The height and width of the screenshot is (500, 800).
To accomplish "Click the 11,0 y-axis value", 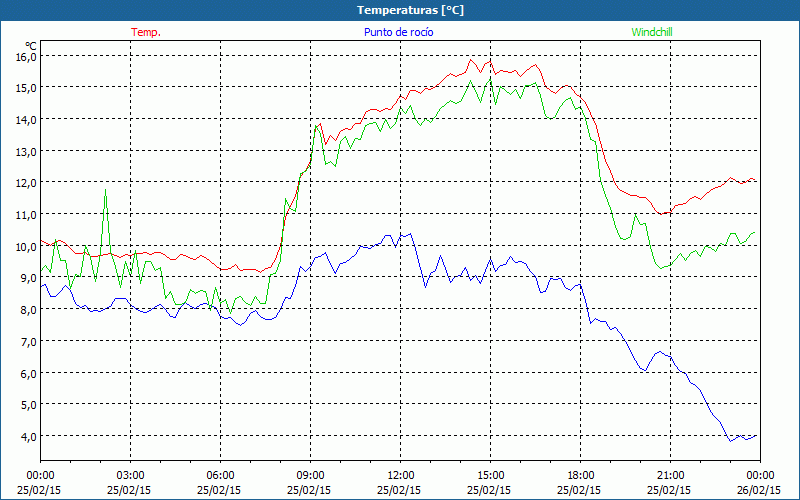I will [26, 215].
